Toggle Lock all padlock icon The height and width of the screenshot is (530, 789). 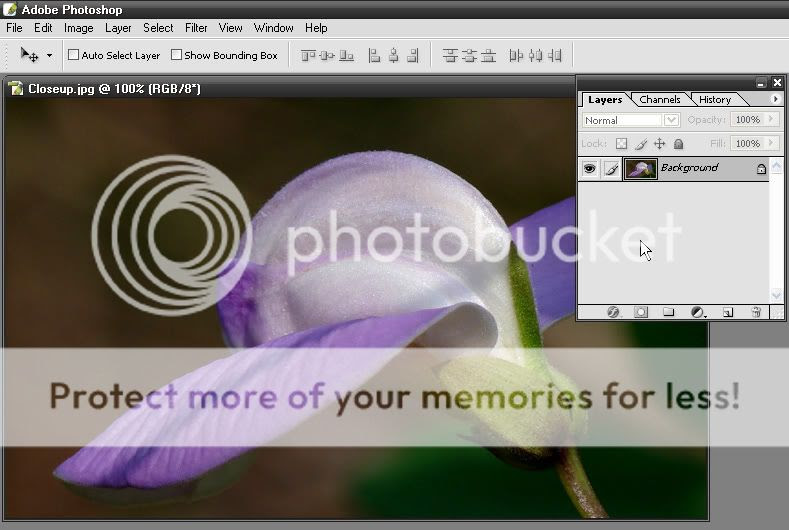[678, 144]
